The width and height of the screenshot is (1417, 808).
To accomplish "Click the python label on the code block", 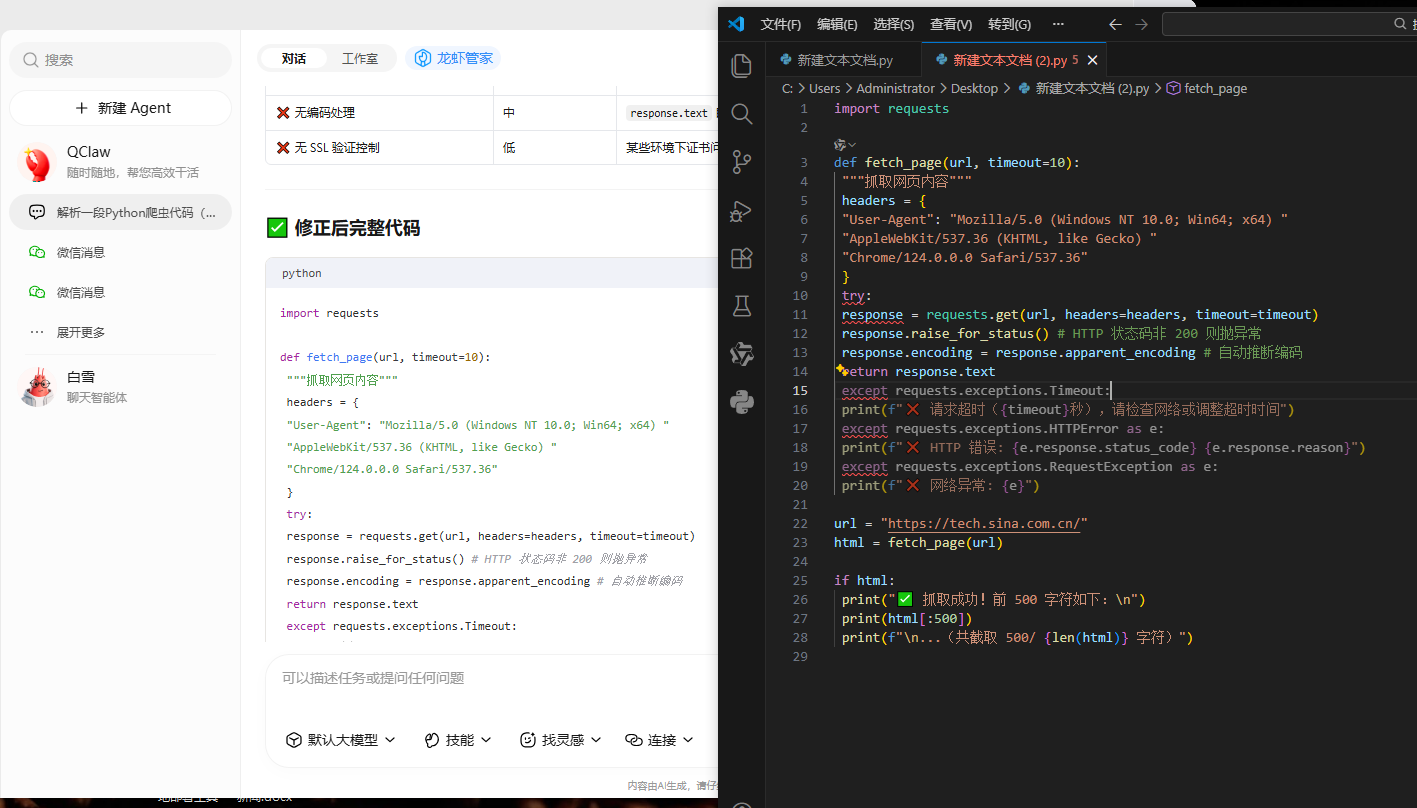I will (x=302, y=273).
